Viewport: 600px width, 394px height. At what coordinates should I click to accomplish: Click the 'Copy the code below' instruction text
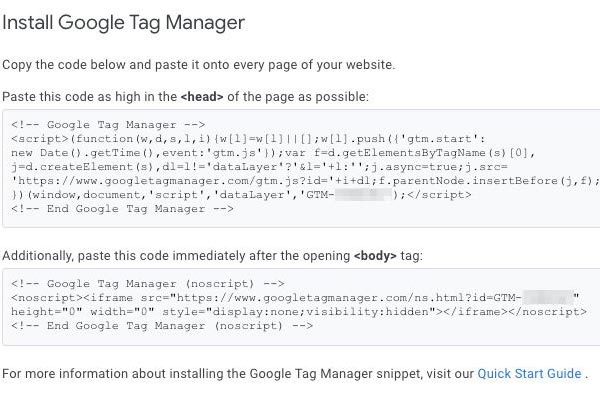click(x=199, y=65)
